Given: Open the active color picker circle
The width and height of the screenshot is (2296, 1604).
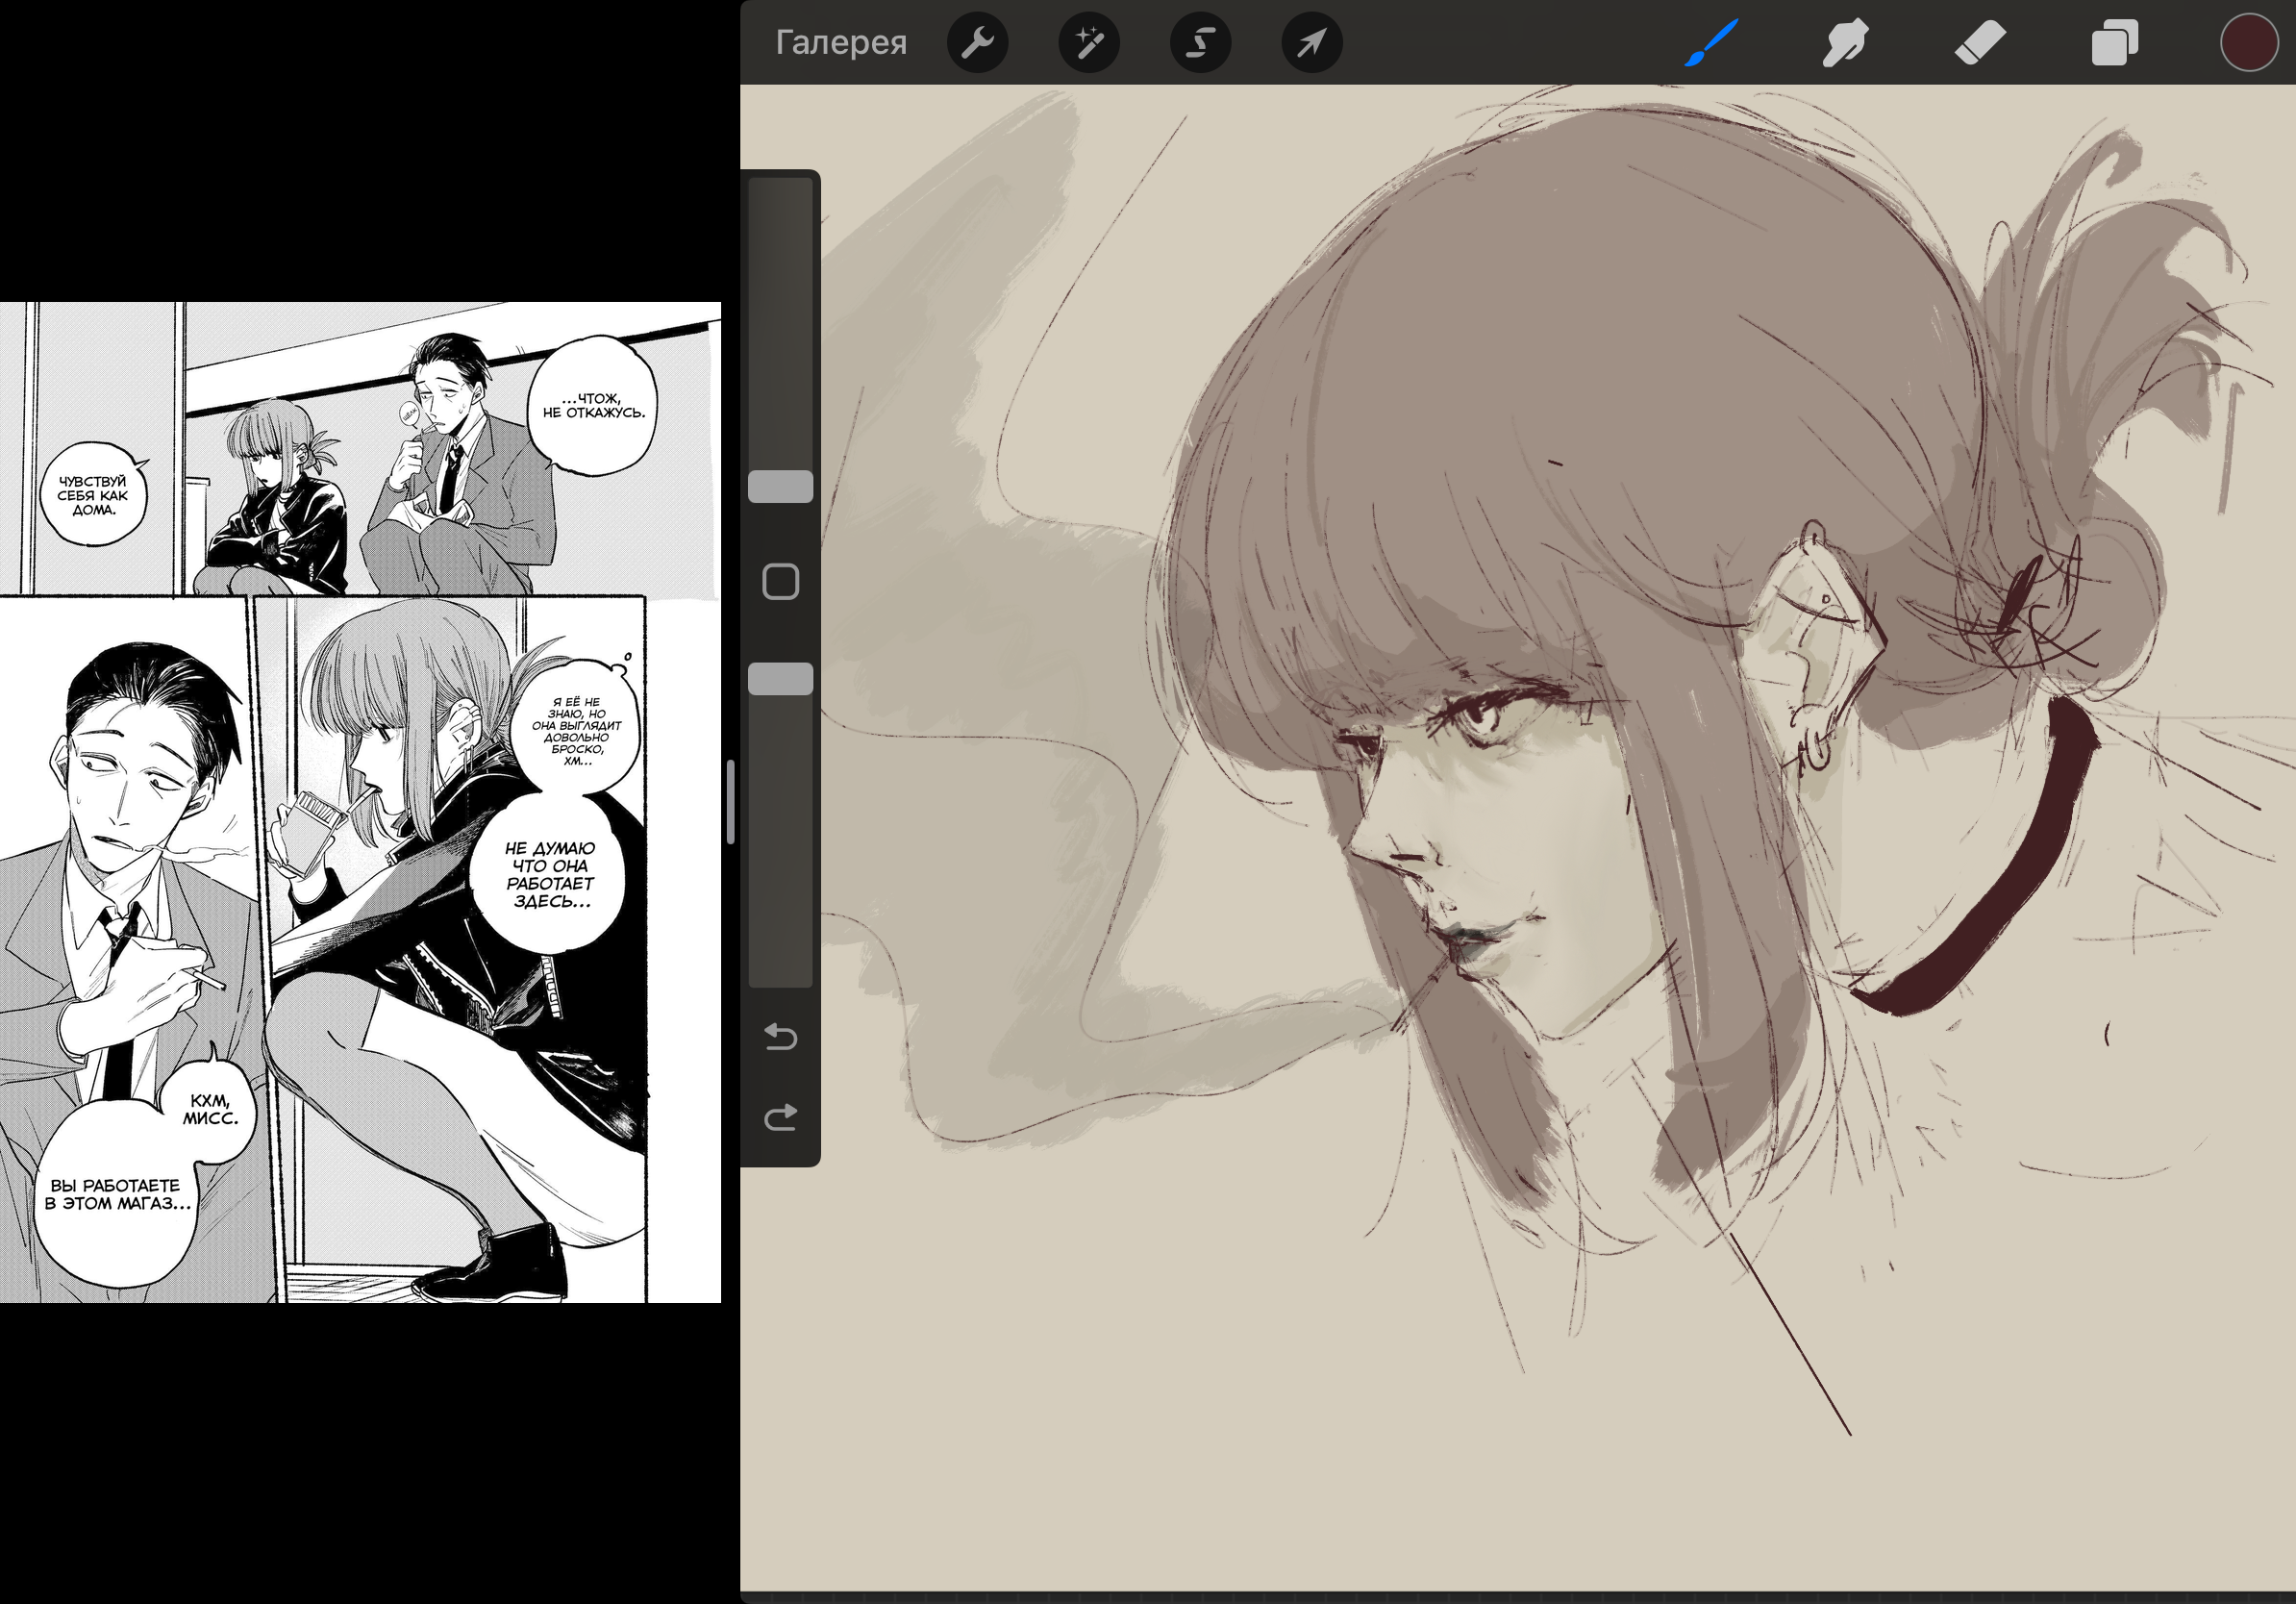Looking at the screenshot, I should (2248, 43).
